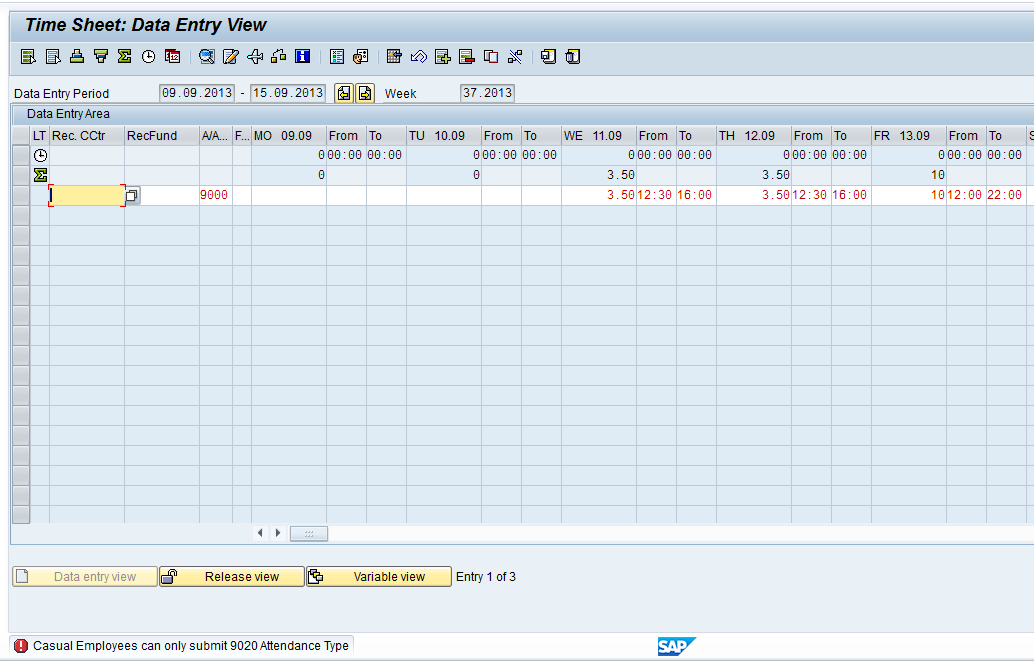
Task: Click the Tuesday hours cell in entry row
Action: (x=444, y=195)
